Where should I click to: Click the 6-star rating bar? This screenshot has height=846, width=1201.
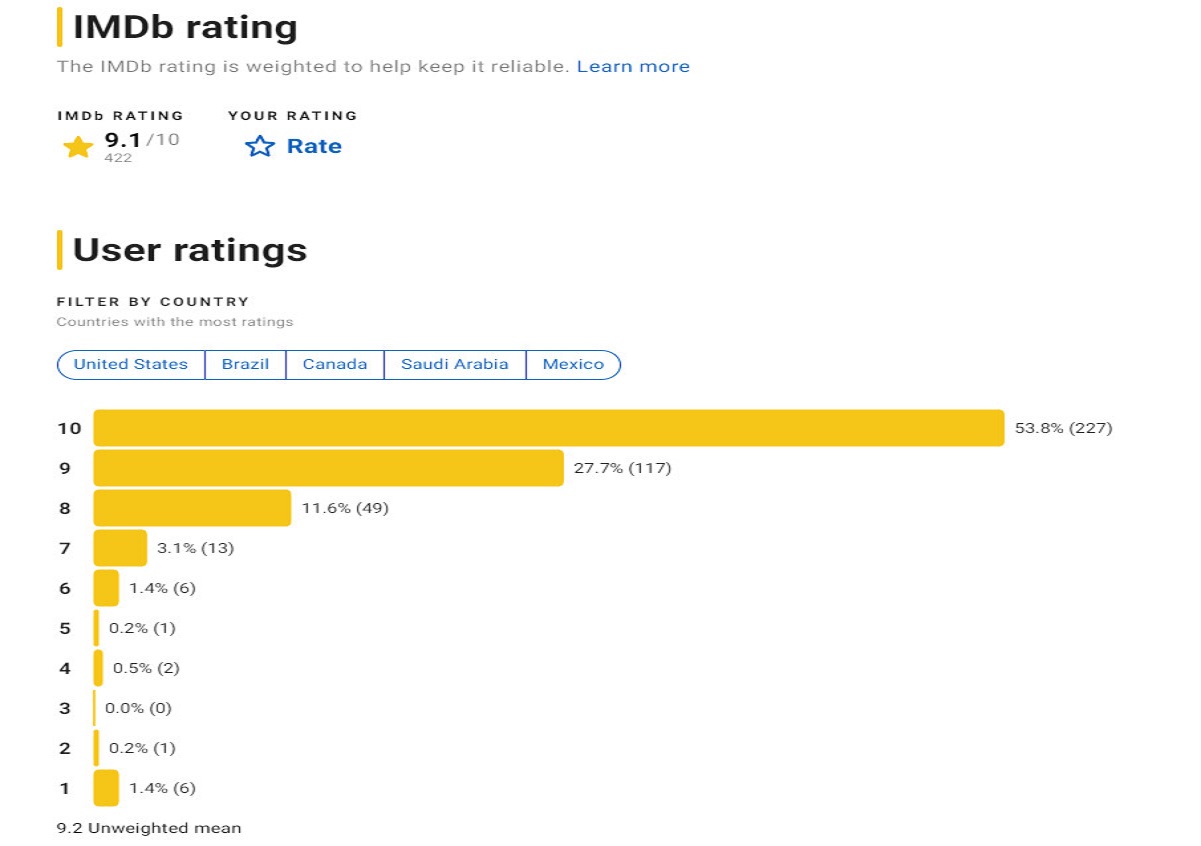coord(106,588)
